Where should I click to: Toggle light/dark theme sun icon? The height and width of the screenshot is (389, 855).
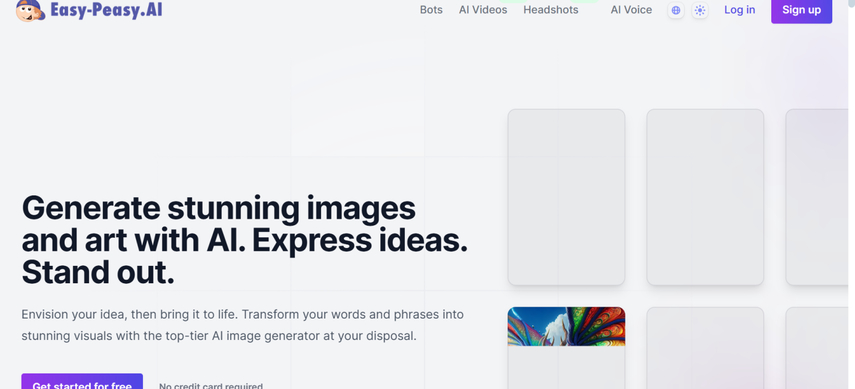[x=700, y=10]
